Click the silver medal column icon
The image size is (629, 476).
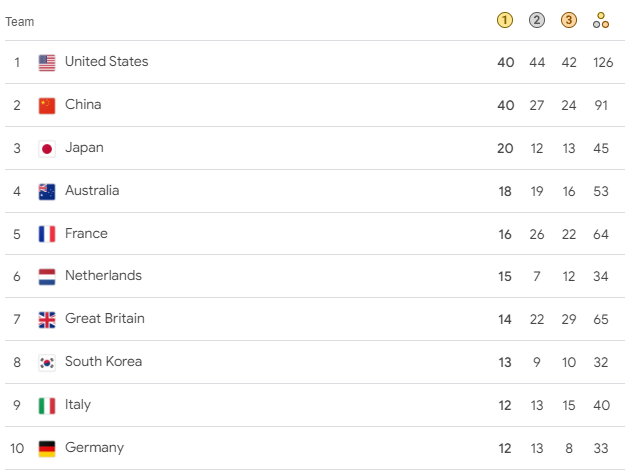tap(537, 20)
